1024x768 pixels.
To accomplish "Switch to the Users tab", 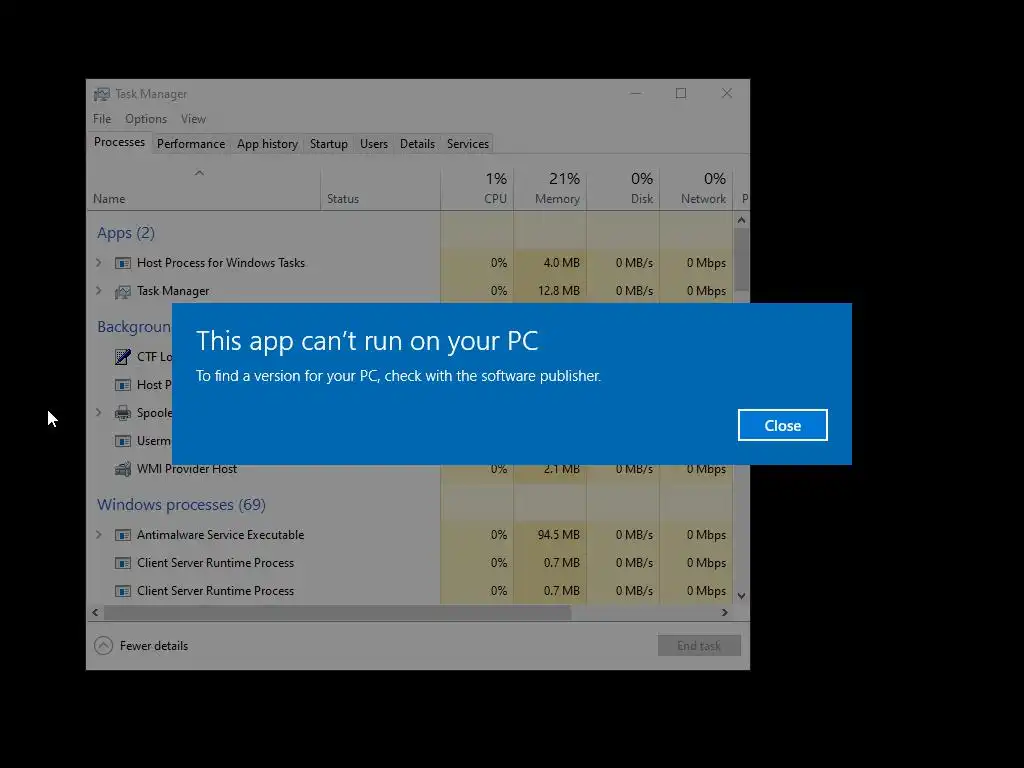I will coord(374,144).
